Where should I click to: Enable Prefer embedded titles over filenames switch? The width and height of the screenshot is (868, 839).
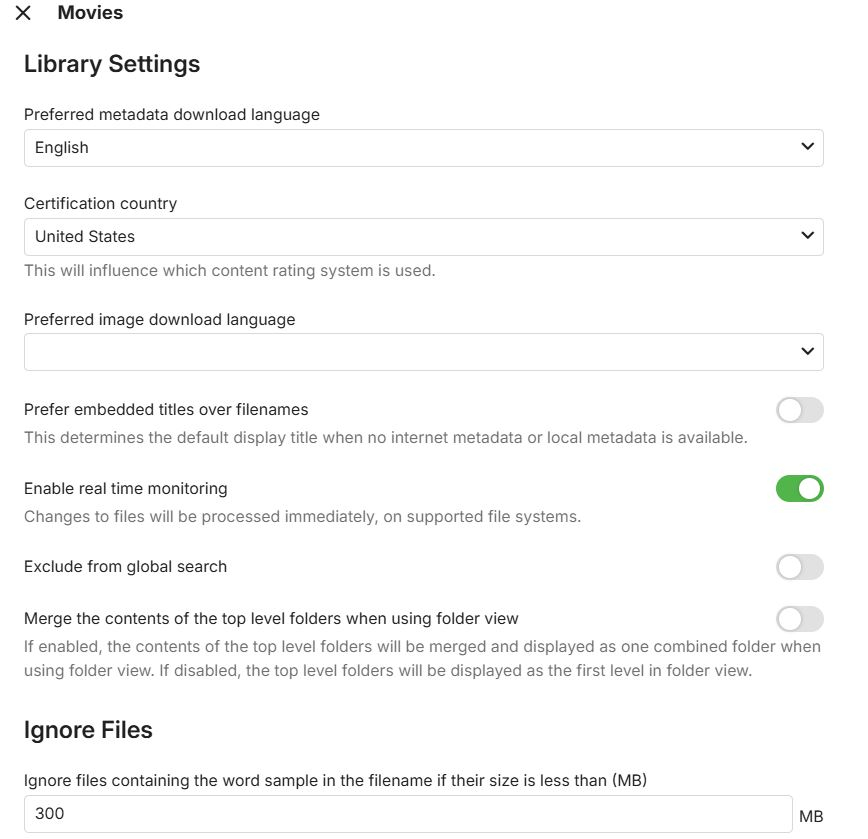coord(799,410)
